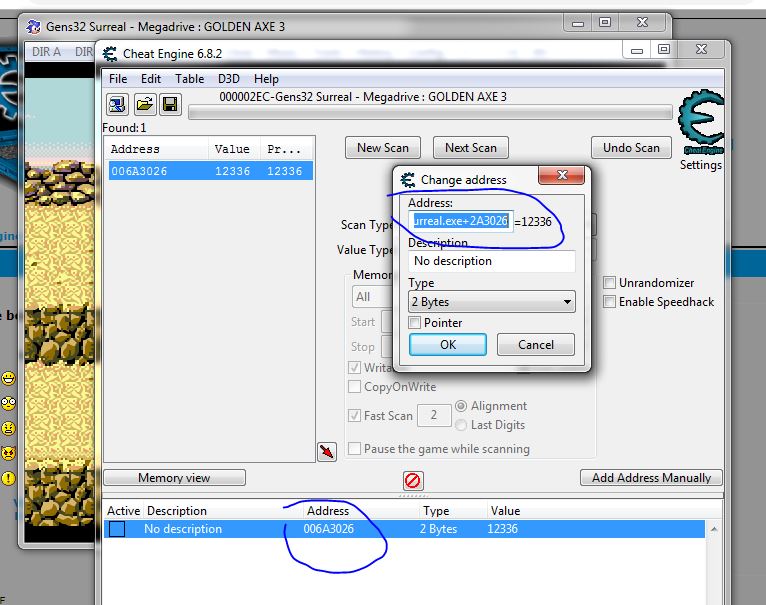The image size is (766, 605).
Task: Click the New Scan button
Action: coord(383,148)
